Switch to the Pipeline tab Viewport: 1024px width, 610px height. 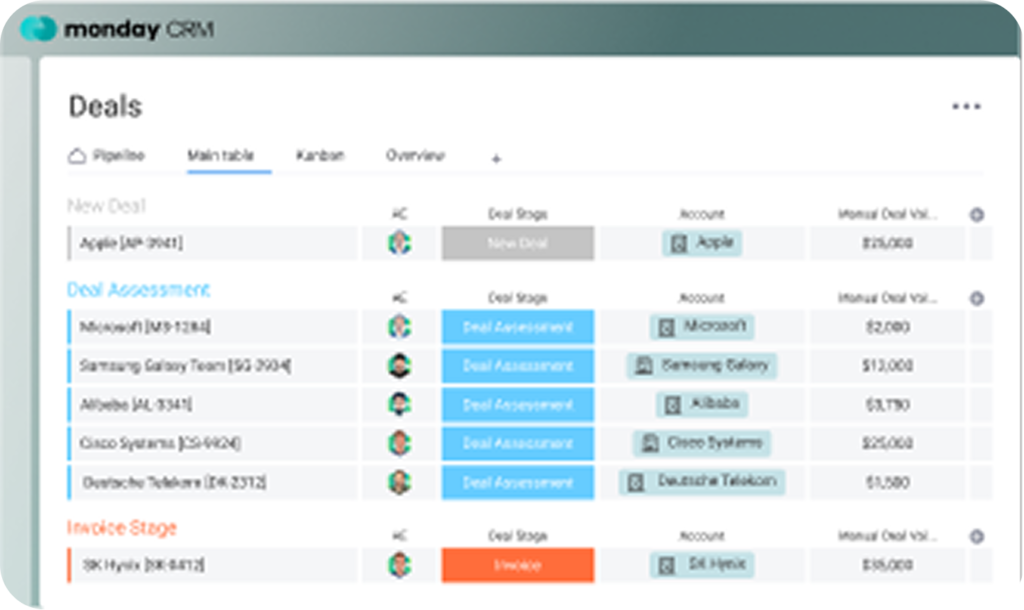click(118, 155)
